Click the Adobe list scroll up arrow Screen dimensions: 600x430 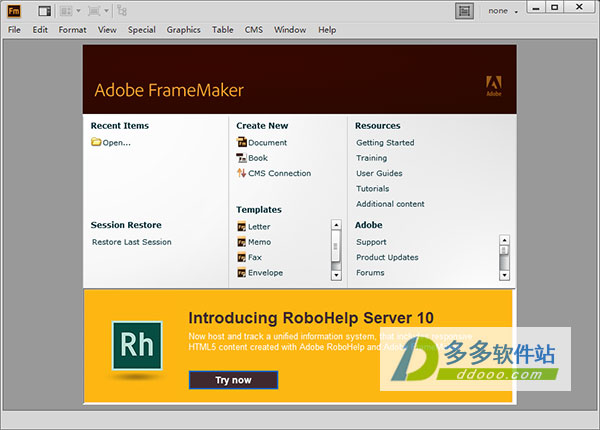point(504,240)
